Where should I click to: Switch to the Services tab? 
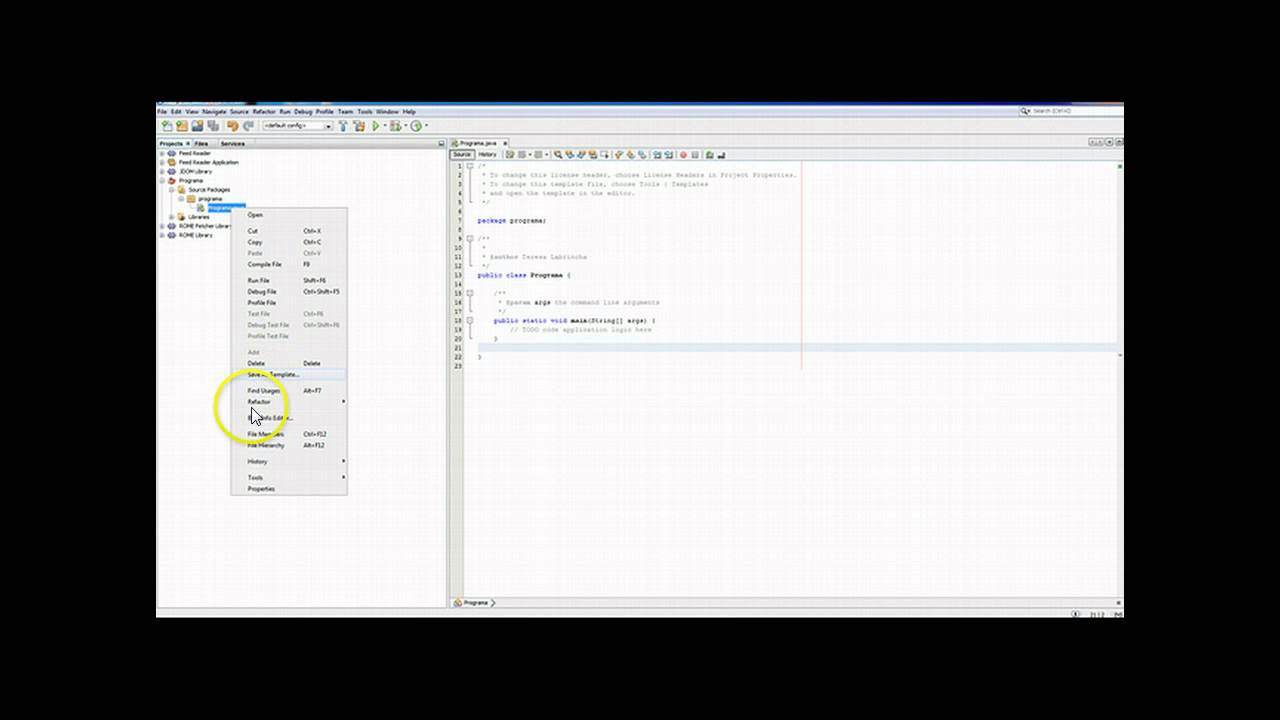[232, 143]
